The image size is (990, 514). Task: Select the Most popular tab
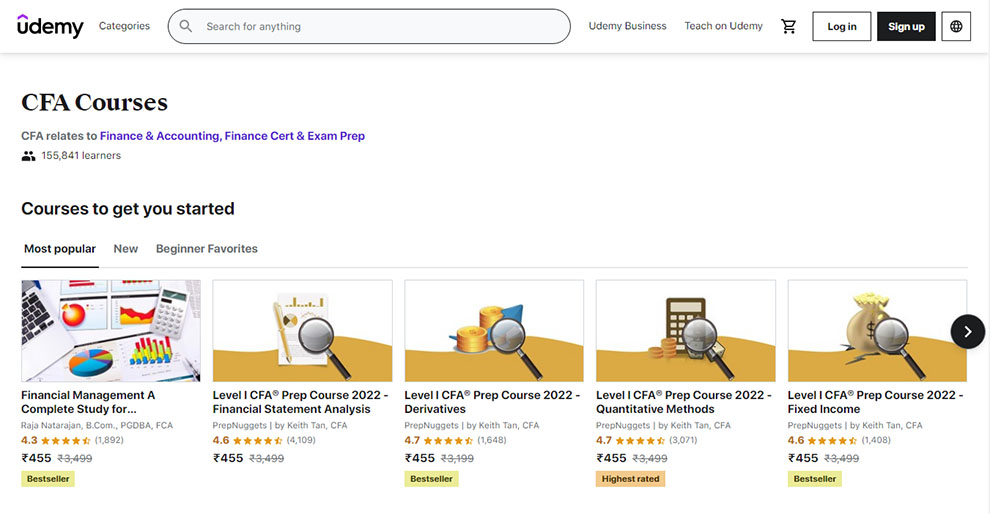(60, 249)
